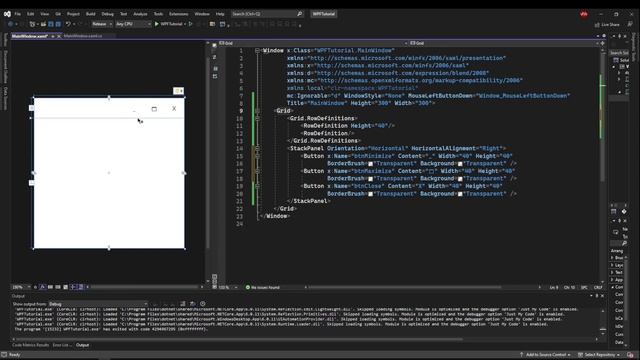Screen dimensions: 640x360
Task: Open the Extensions menu
Action: (178, 14)
